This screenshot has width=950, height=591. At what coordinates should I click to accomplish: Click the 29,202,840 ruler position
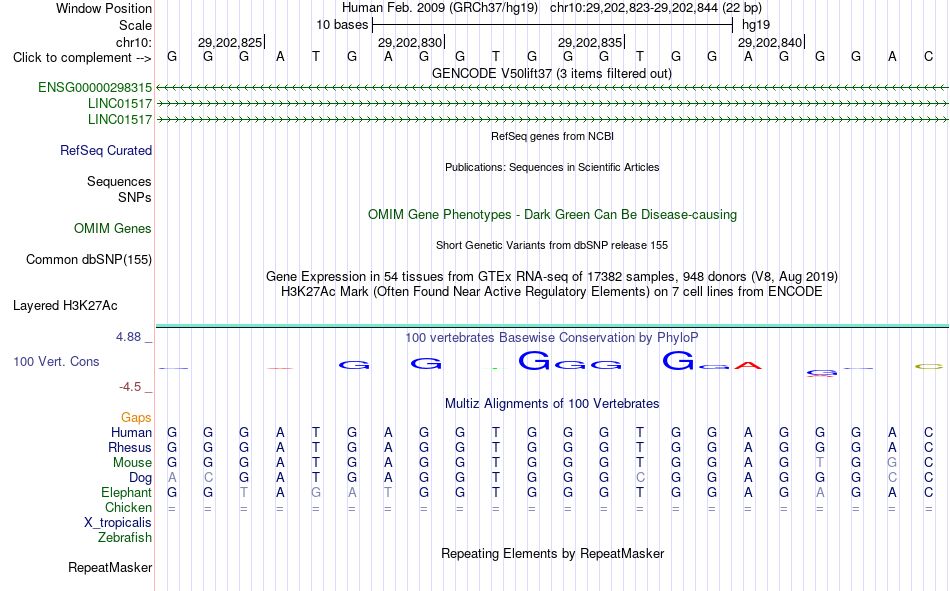click(x=769, y=42)
